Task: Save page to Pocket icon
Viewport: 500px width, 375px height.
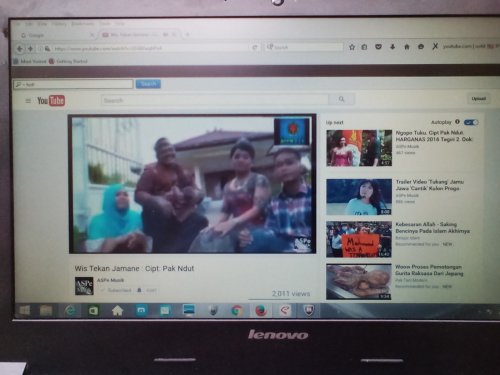Action: [x=378, y=47]
